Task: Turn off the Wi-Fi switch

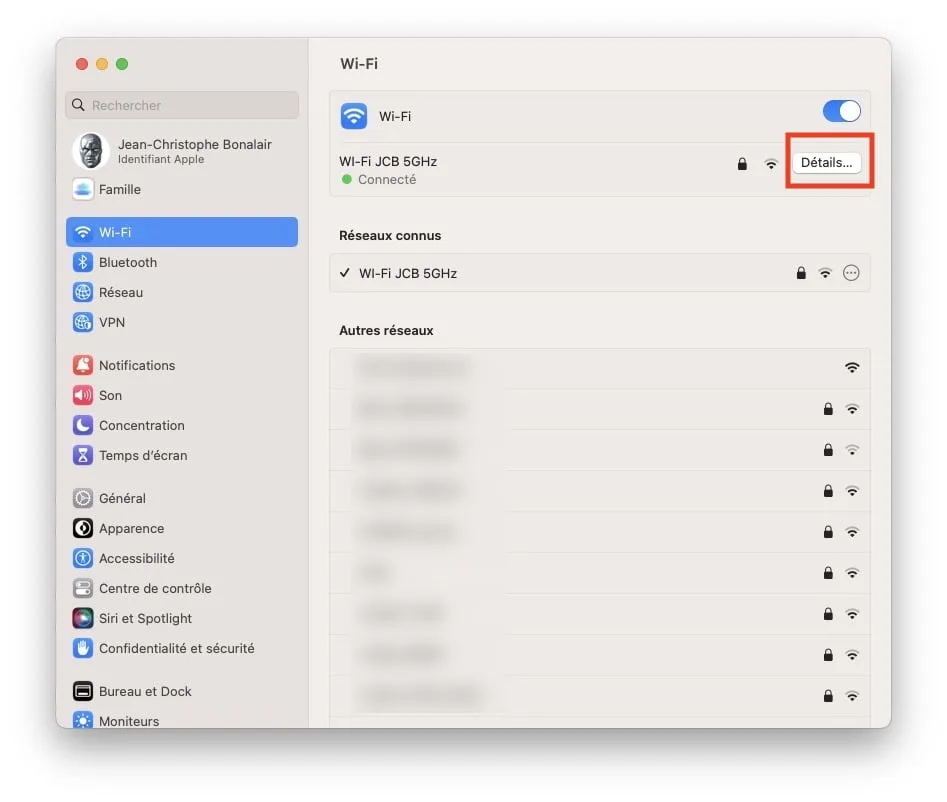Action: 841,111
